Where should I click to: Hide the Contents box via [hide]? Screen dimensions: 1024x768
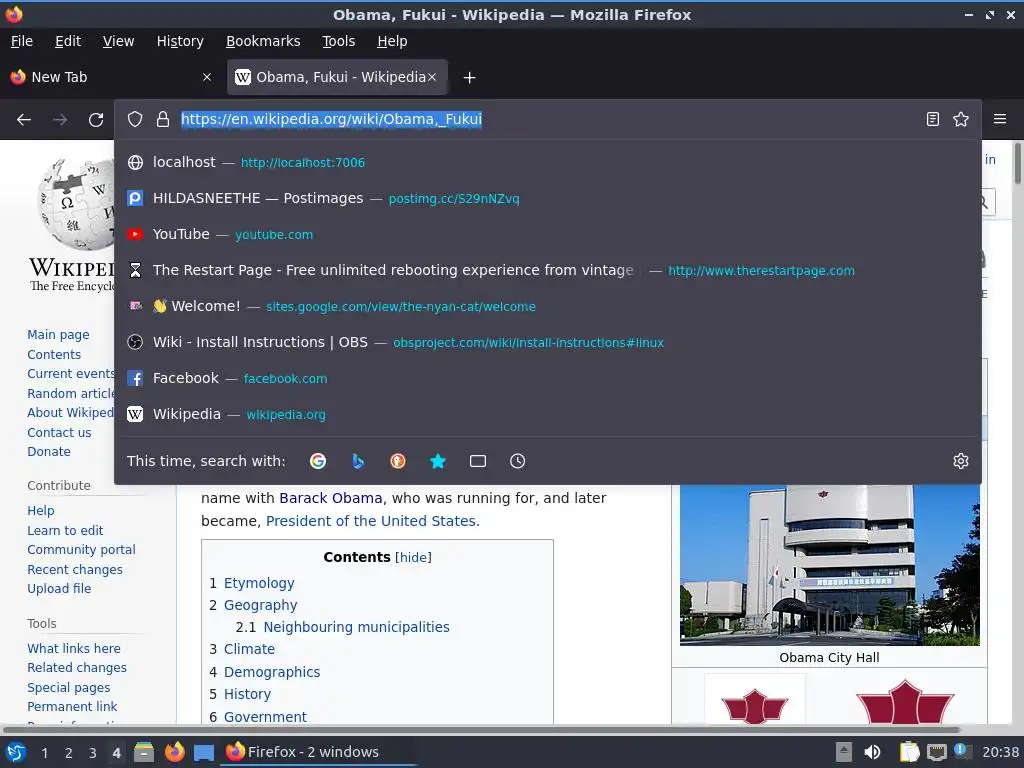(413, 557)
